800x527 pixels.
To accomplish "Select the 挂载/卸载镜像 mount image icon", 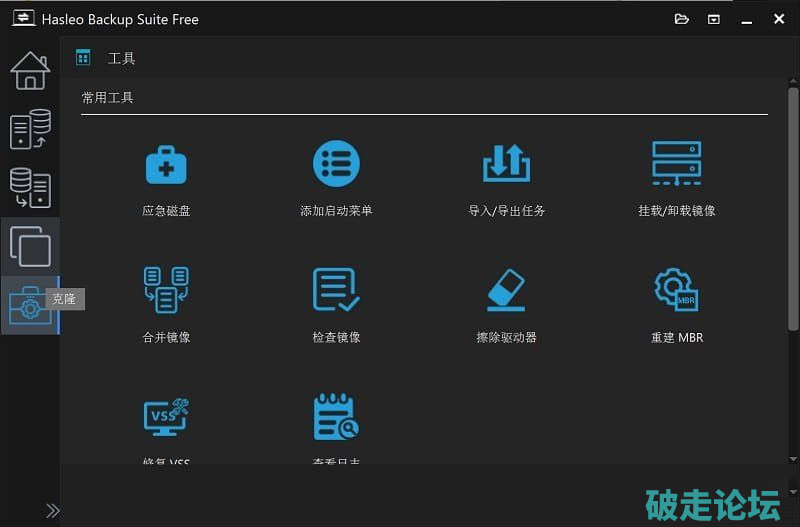I will 676,164.
